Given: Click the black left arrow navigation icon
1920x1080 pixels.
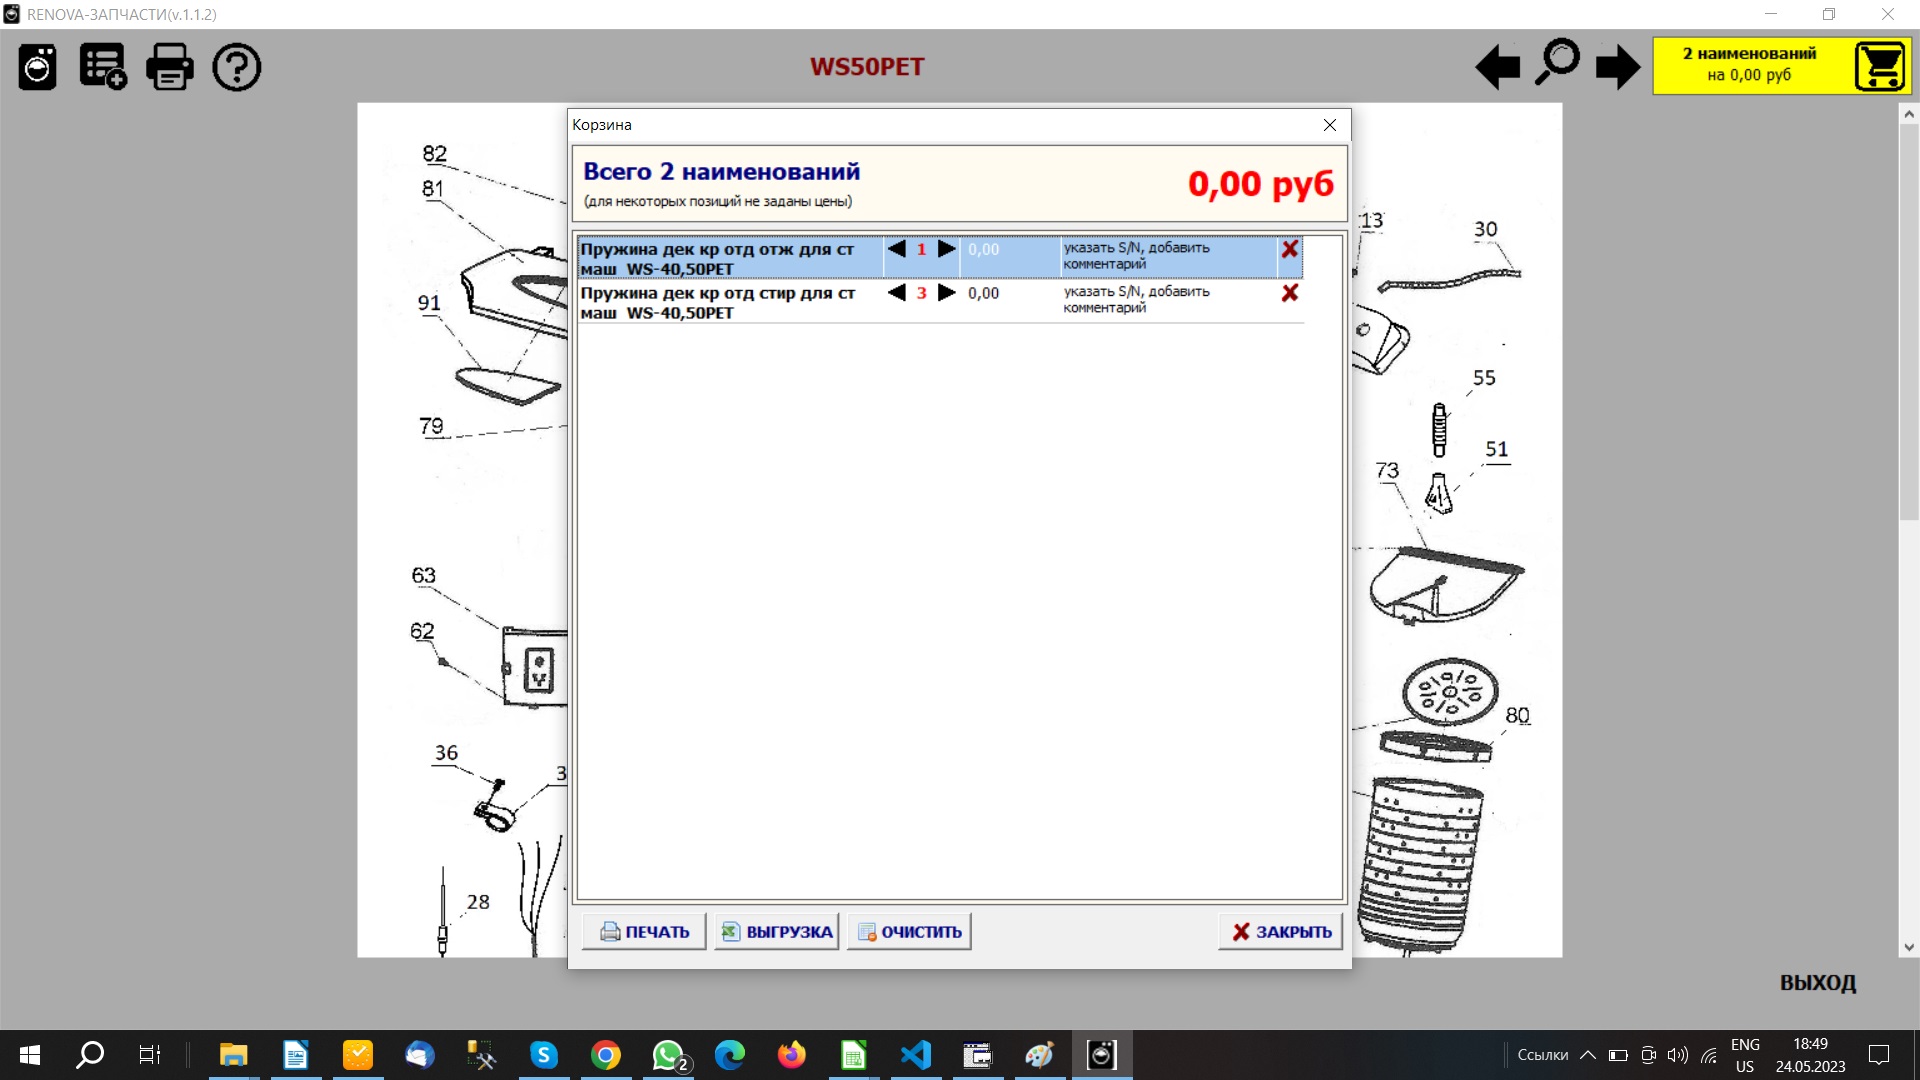Looking at the screenshot, I should tap(1497, 68).
